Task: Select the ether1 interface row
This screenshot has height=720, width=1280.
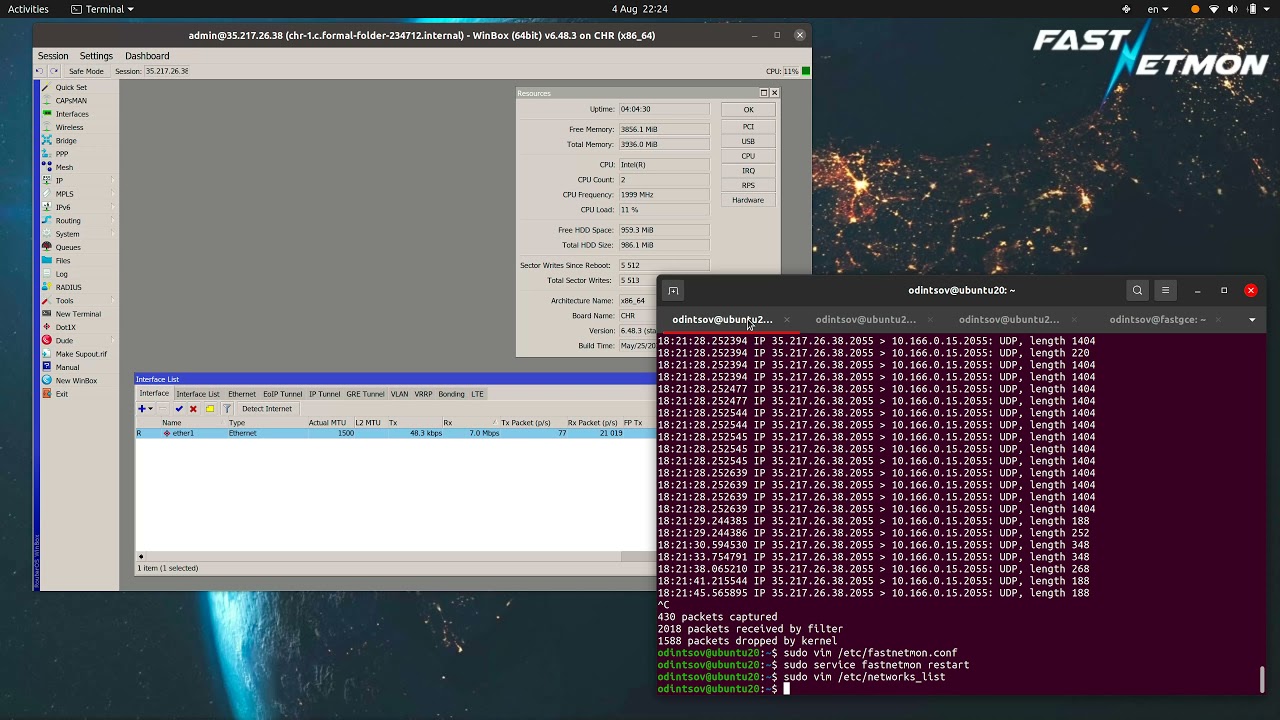Action: click(x=395, y=433)
